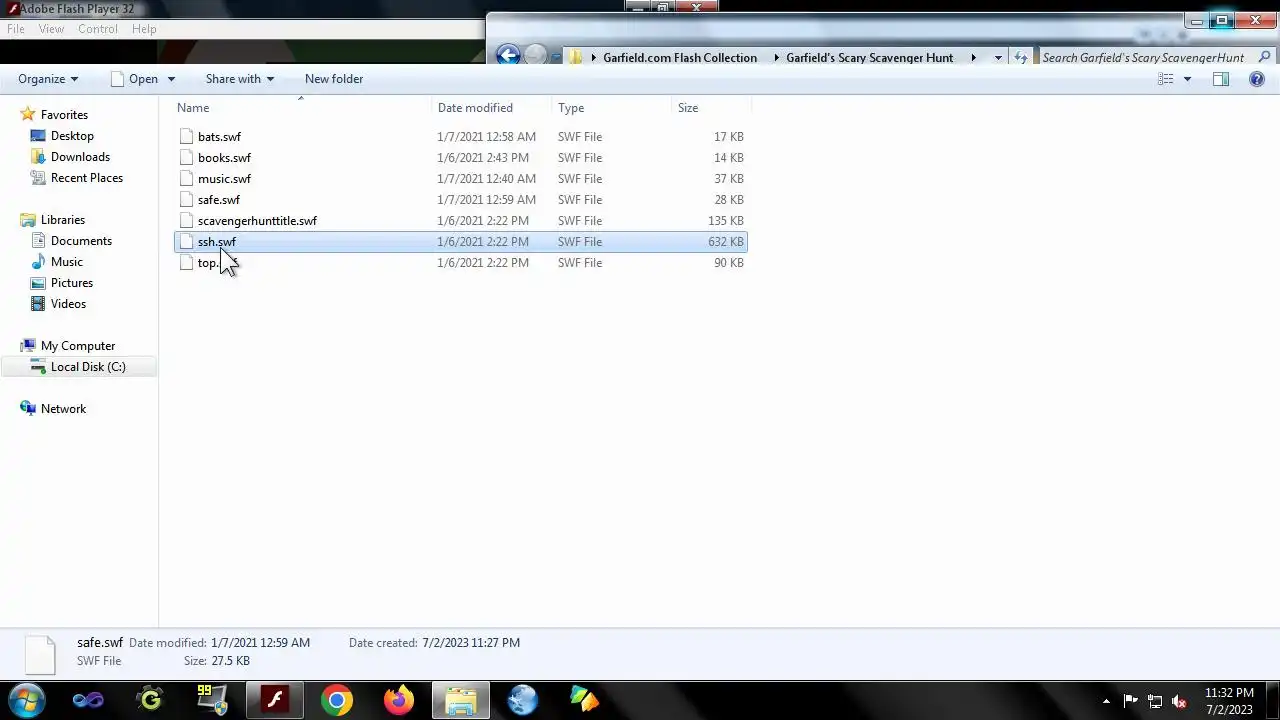Click the Windows Explorer taskbar icon
The width and height of the screenshot is (1280, 720).
(461, 700)
